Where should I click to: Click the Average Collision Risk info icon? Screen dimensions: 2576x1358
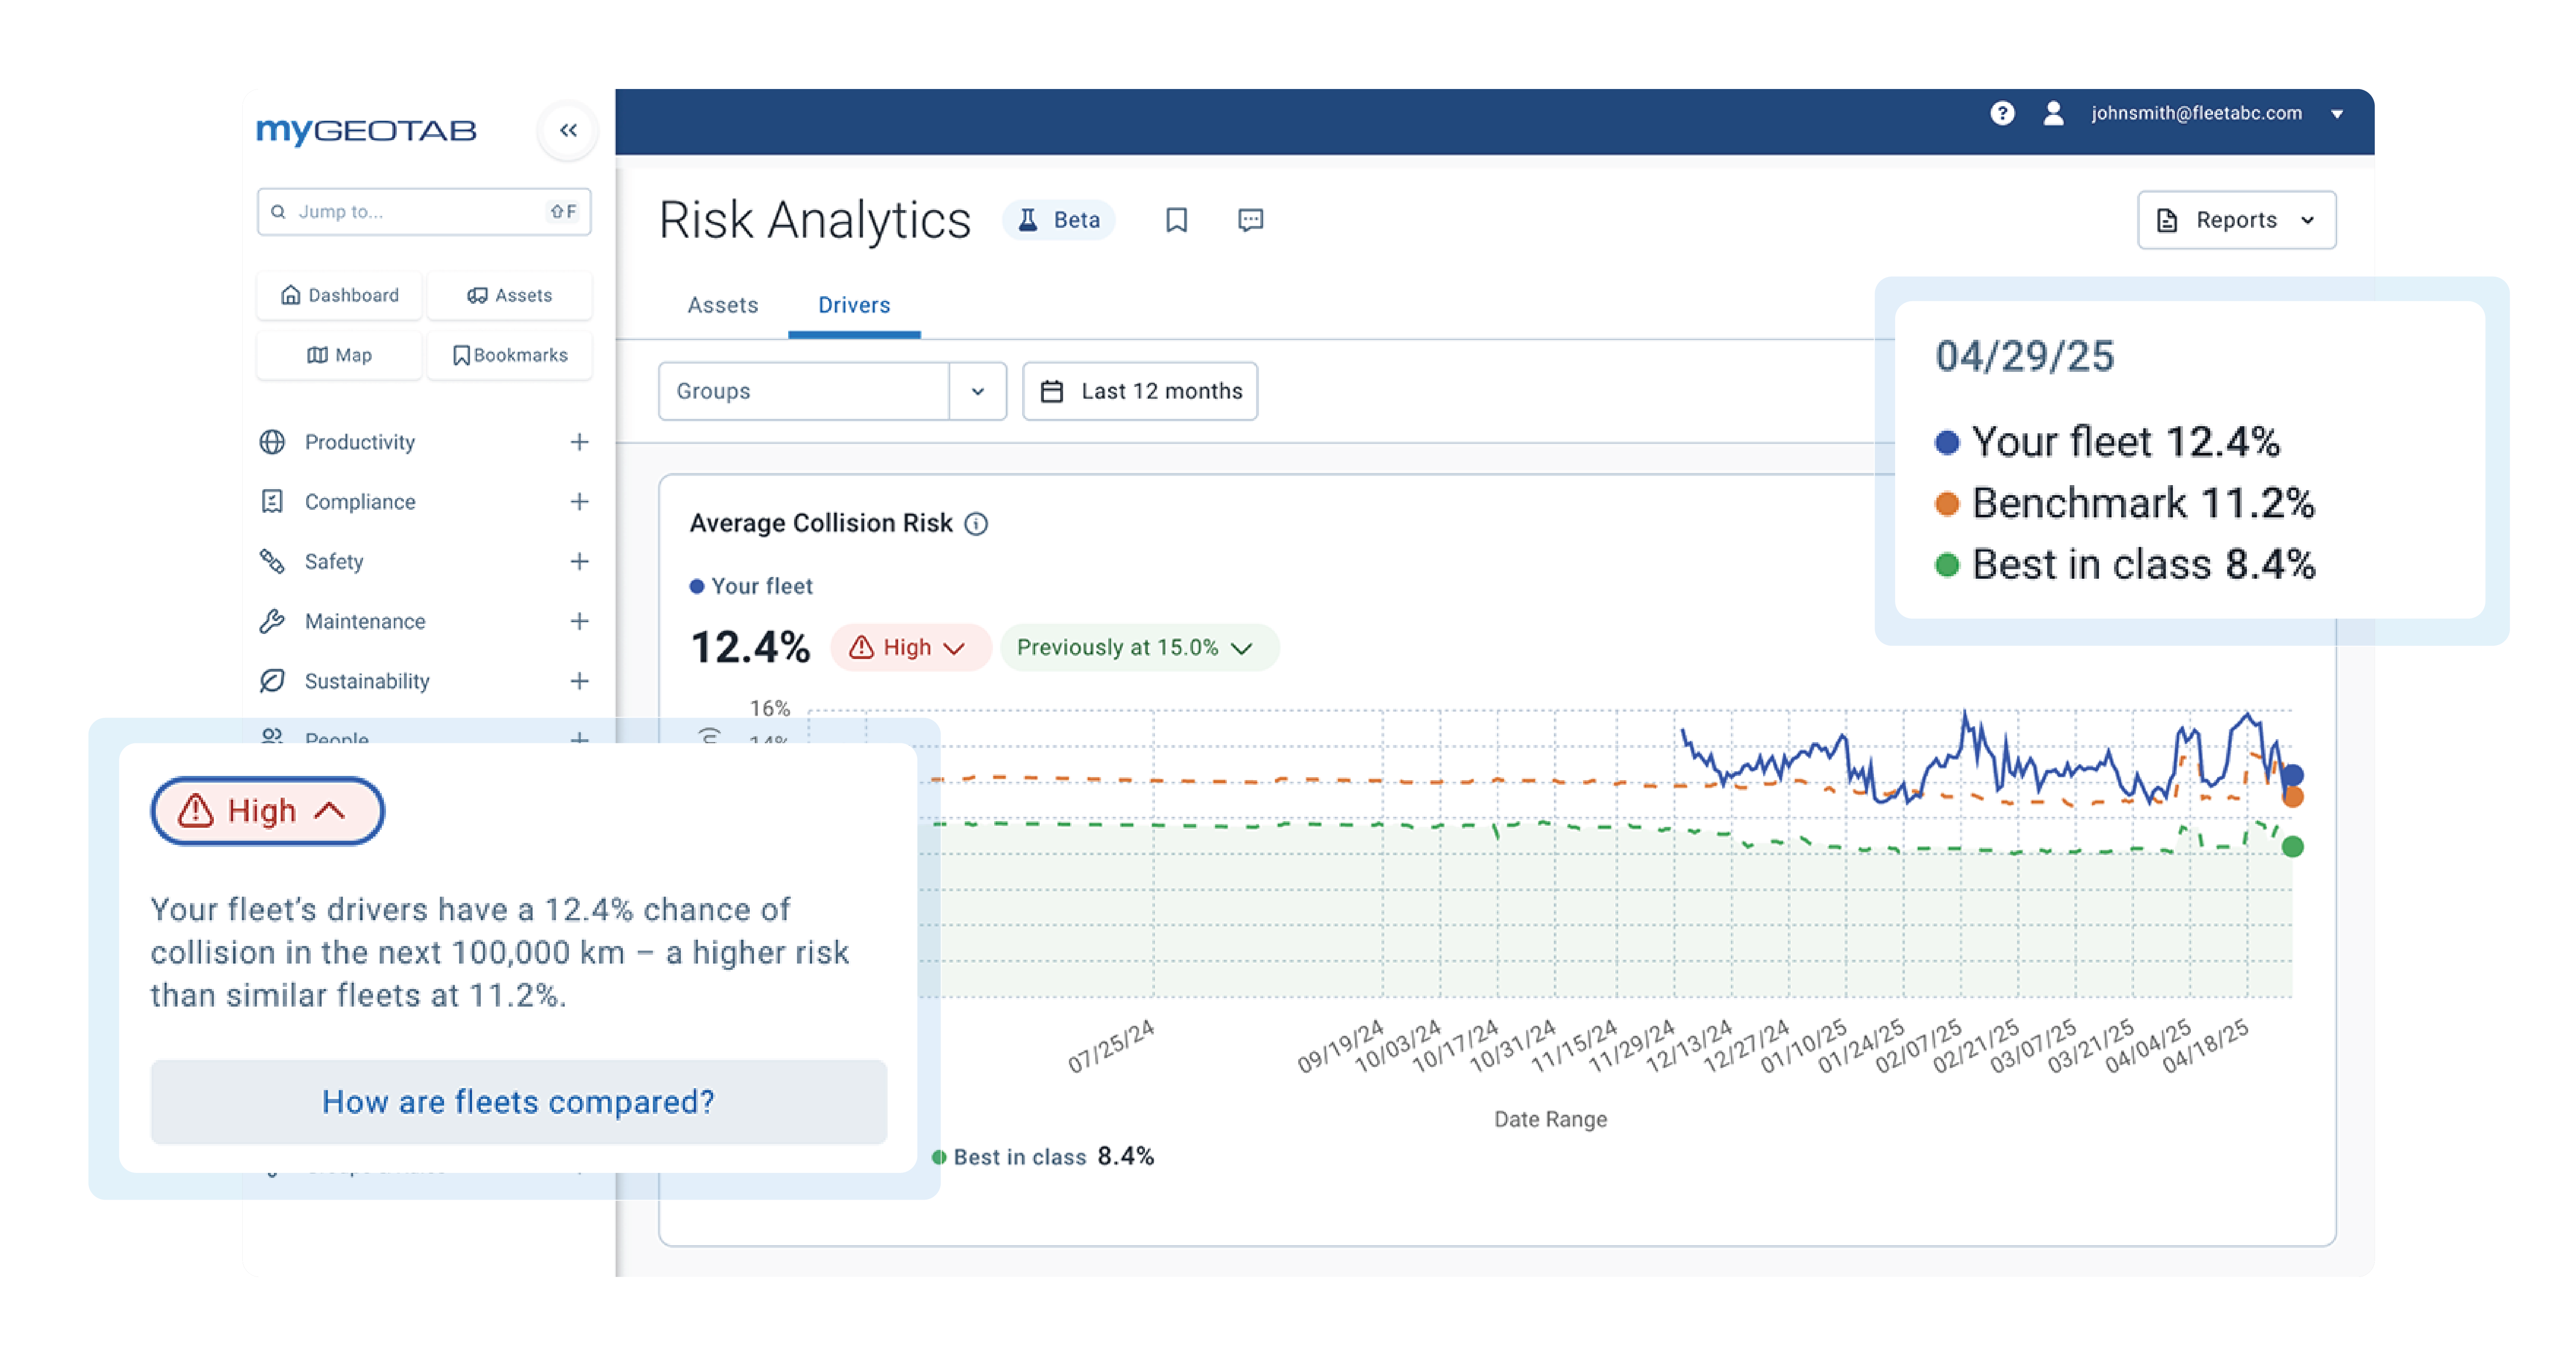tap(976, 524)
